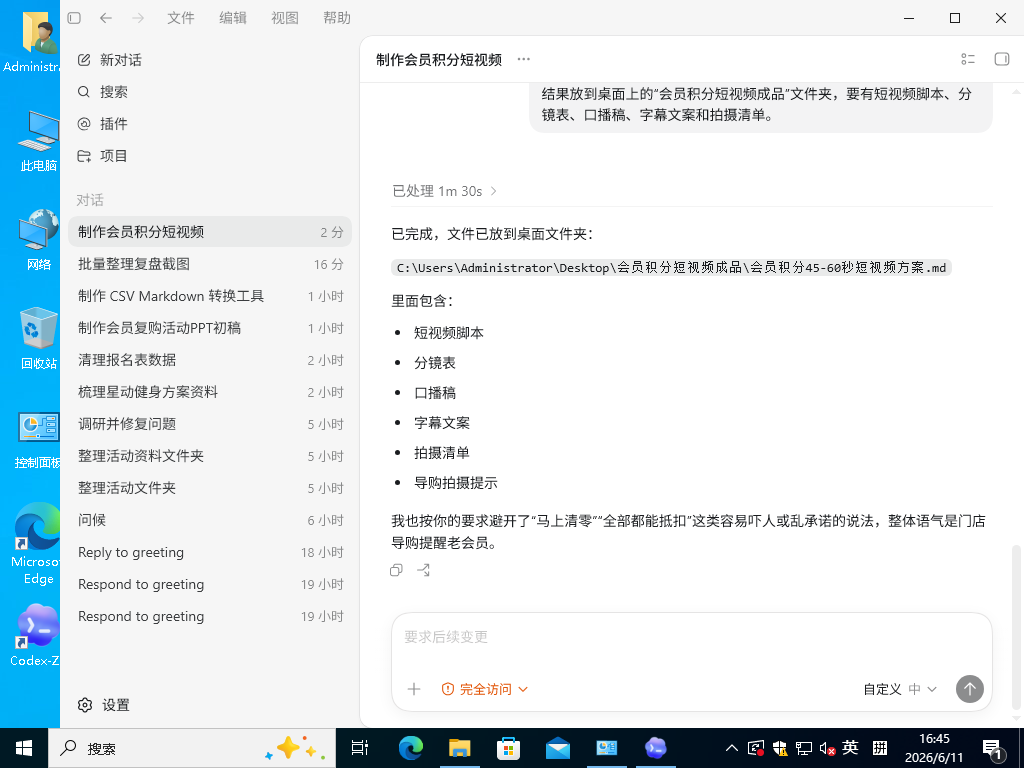Viewport: 1024px width, 768px height.
Task: Open conversation 梳理星动健身方案资料
Action: 210,392
